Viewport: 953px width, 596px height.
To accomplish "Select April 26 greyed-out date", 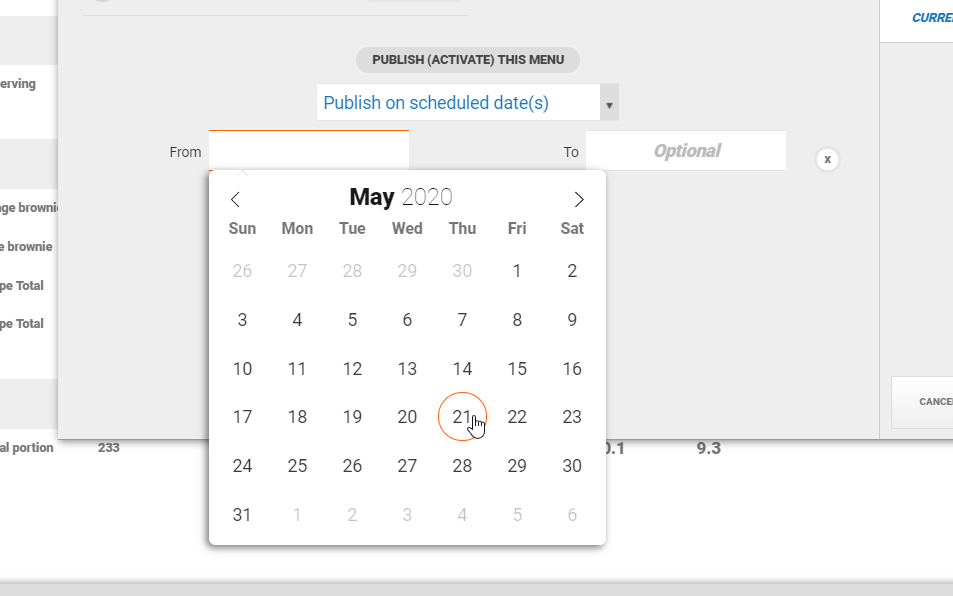I will tap(242, 271).
